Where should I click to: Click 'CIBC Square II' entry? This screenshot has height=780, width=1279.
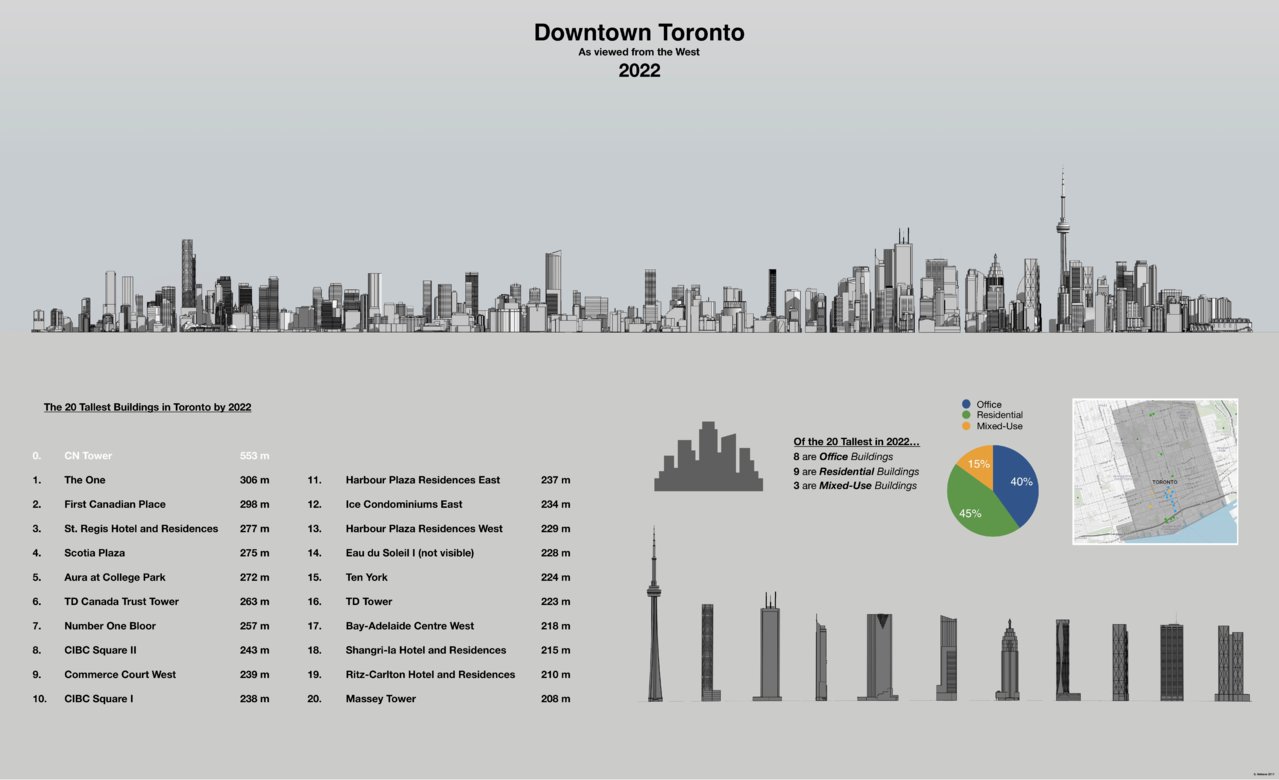click(x=101, y=650)
